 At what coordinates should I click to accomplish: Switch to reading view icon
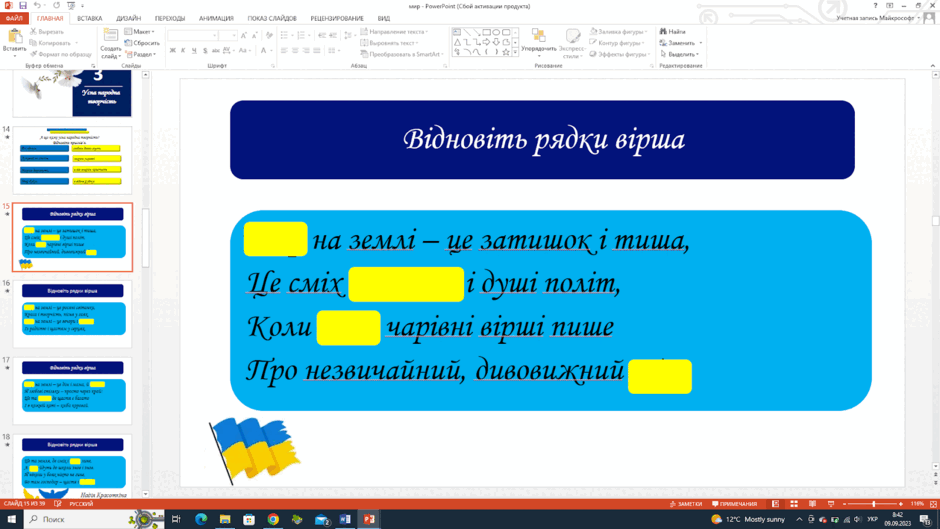tap(812, 504)
